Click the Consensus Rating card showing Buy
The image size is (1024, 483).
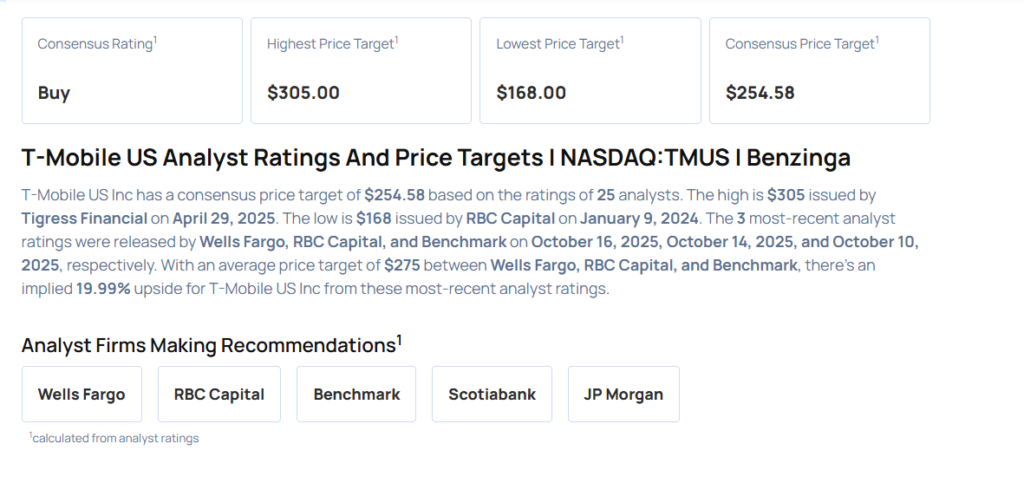point(132,70)
